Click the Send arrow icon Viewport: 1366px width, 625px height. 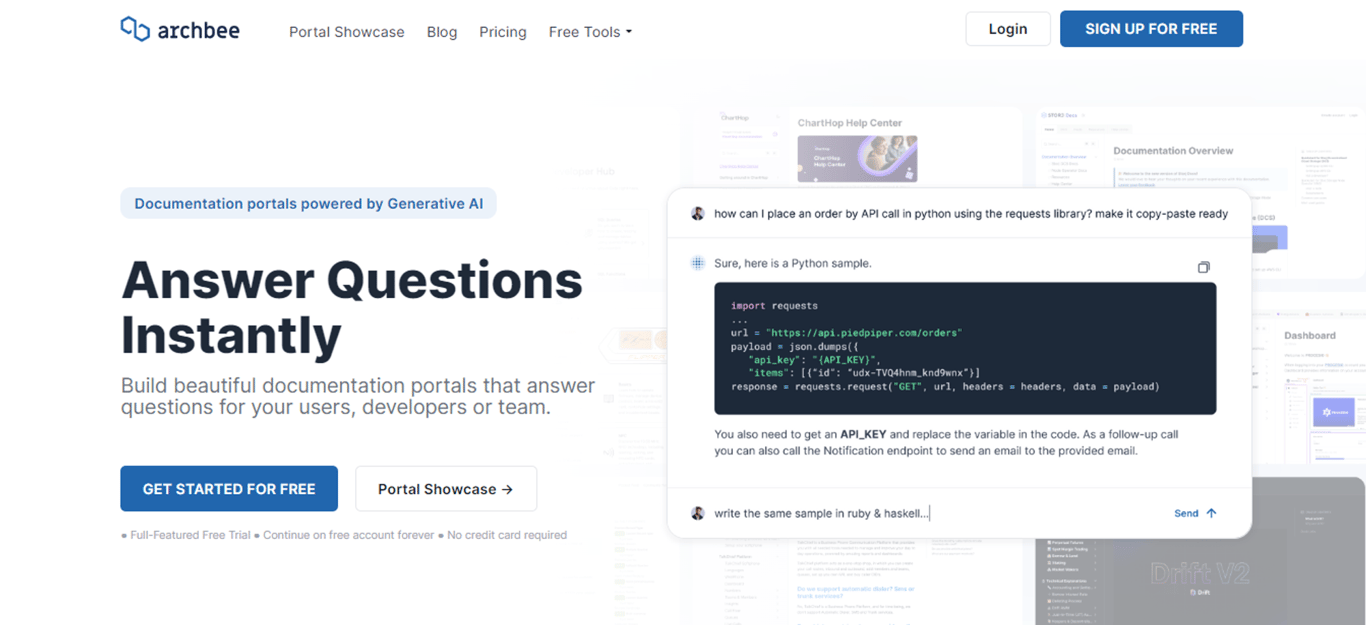point(1211,513)
